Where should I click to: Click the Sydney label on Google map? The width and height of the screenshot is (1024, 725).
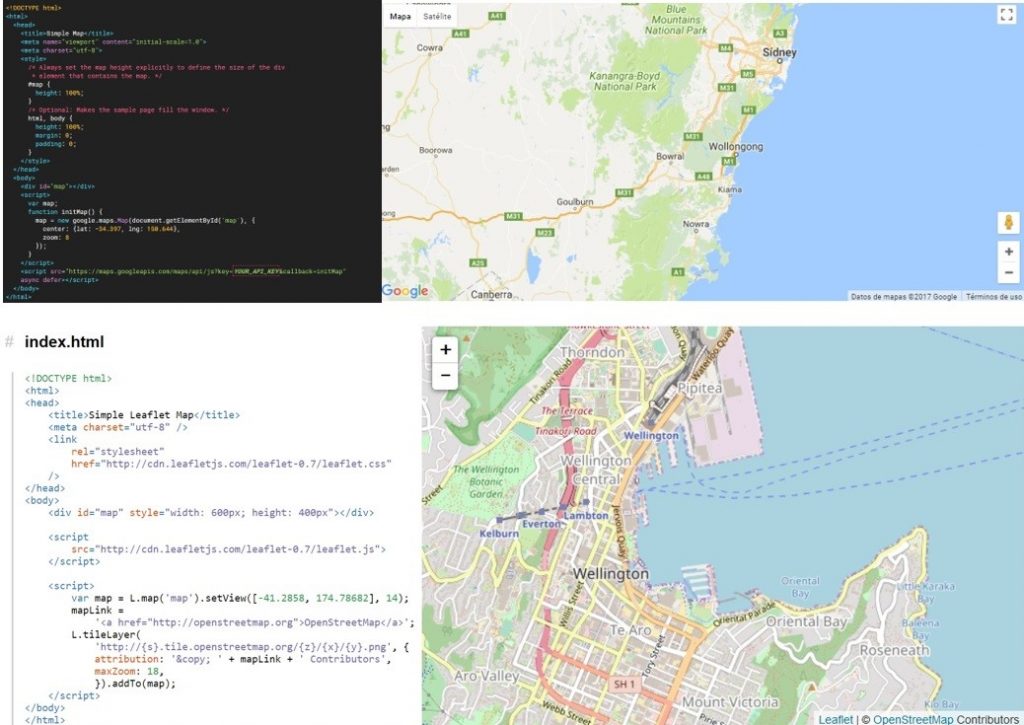click(x=778, y=51)
